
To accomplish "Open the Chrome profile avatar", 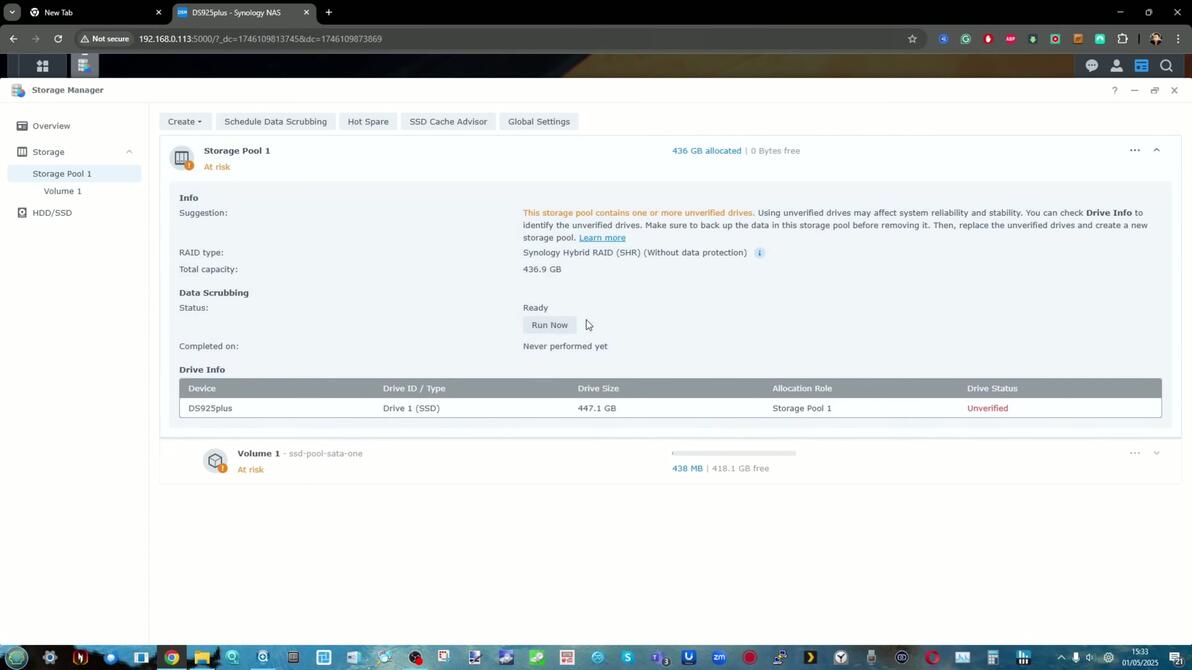I will (x=1156, y=39).
